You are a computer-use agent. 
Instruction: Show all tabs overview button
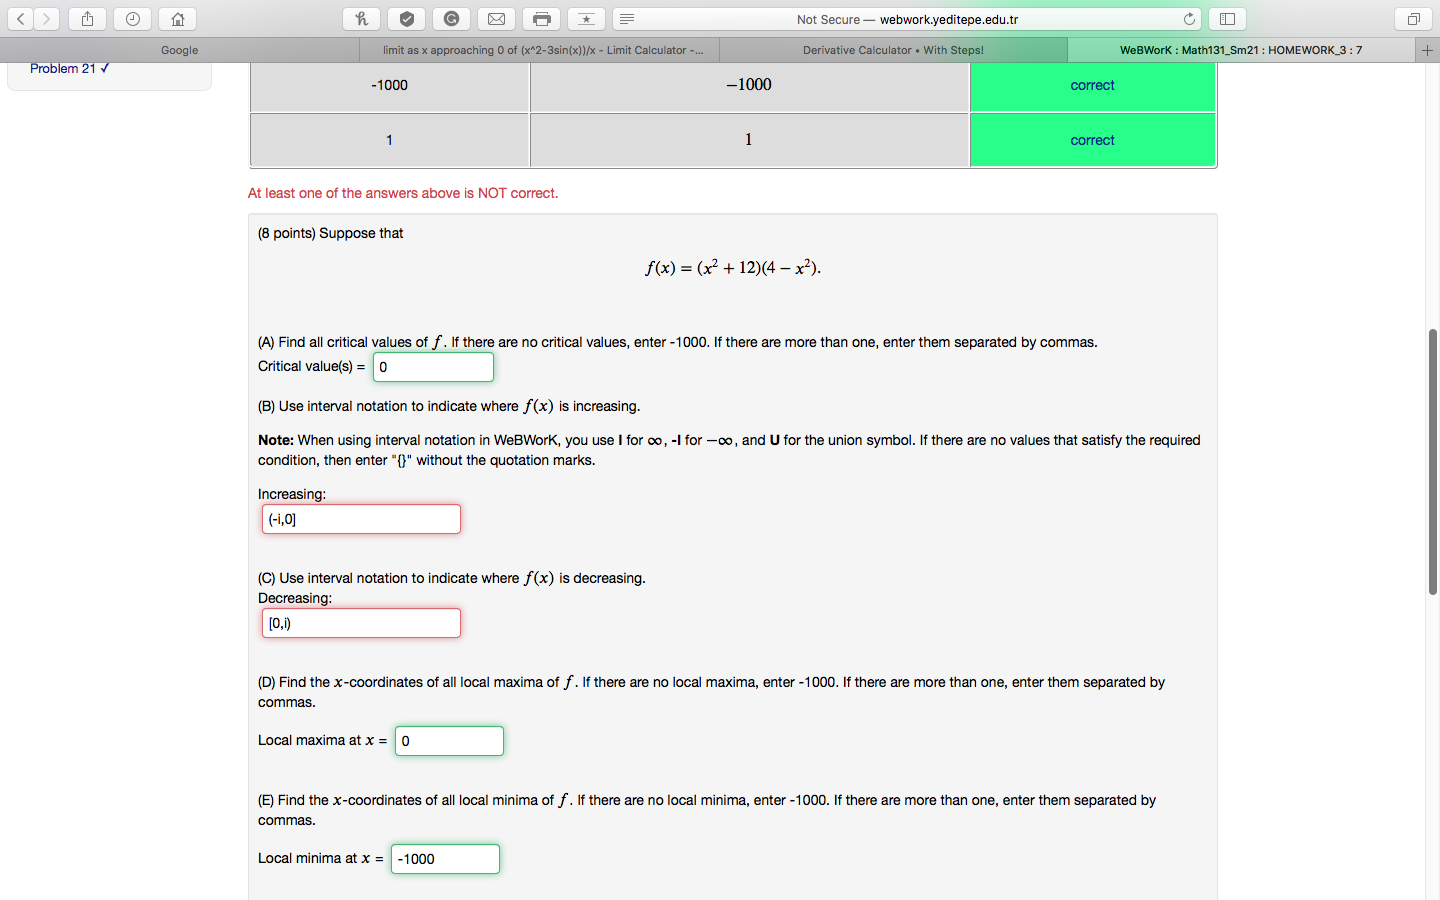1412,18
